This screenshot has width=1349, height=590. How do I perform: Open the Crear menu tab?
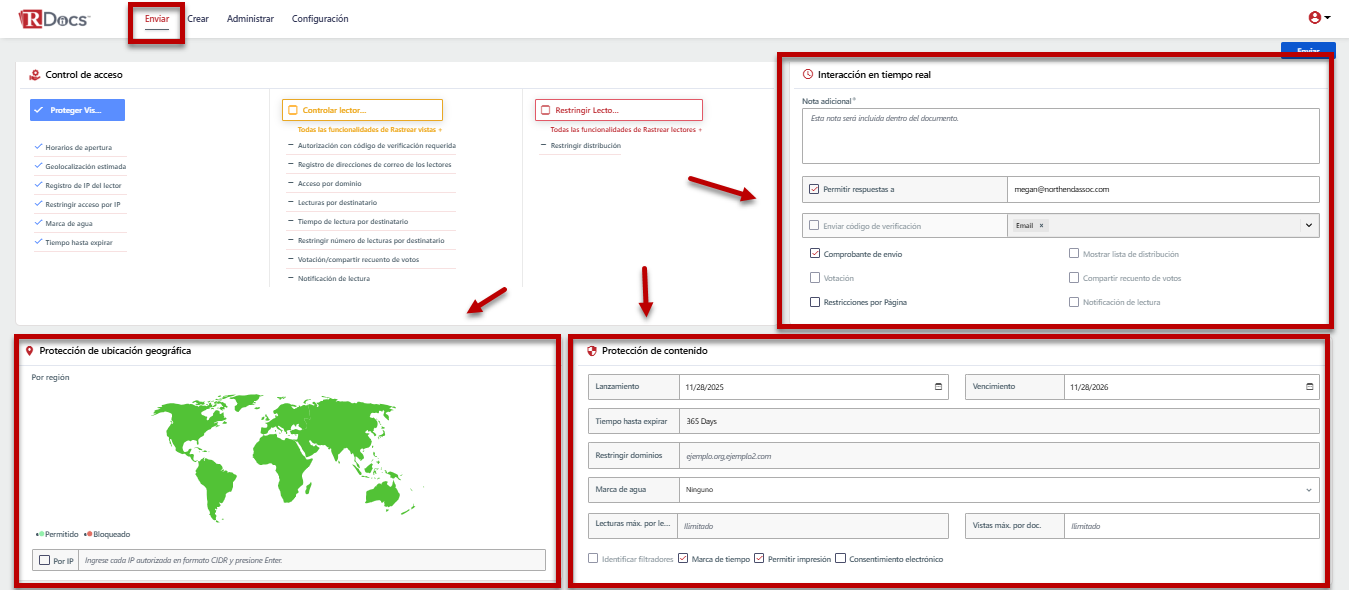click(x=198, y=19)
